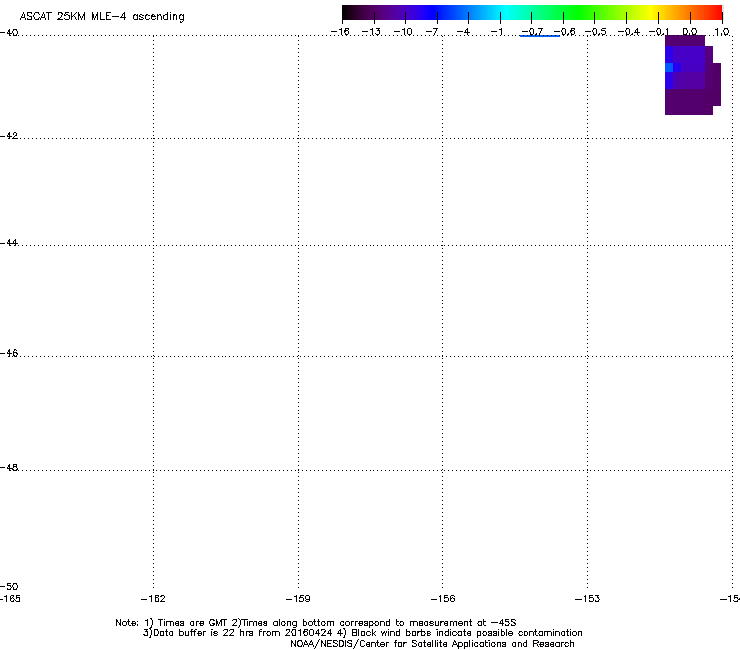Click the -0.5 color bar label
Viewport: 740px width, 650px height.
pos(596,32)
